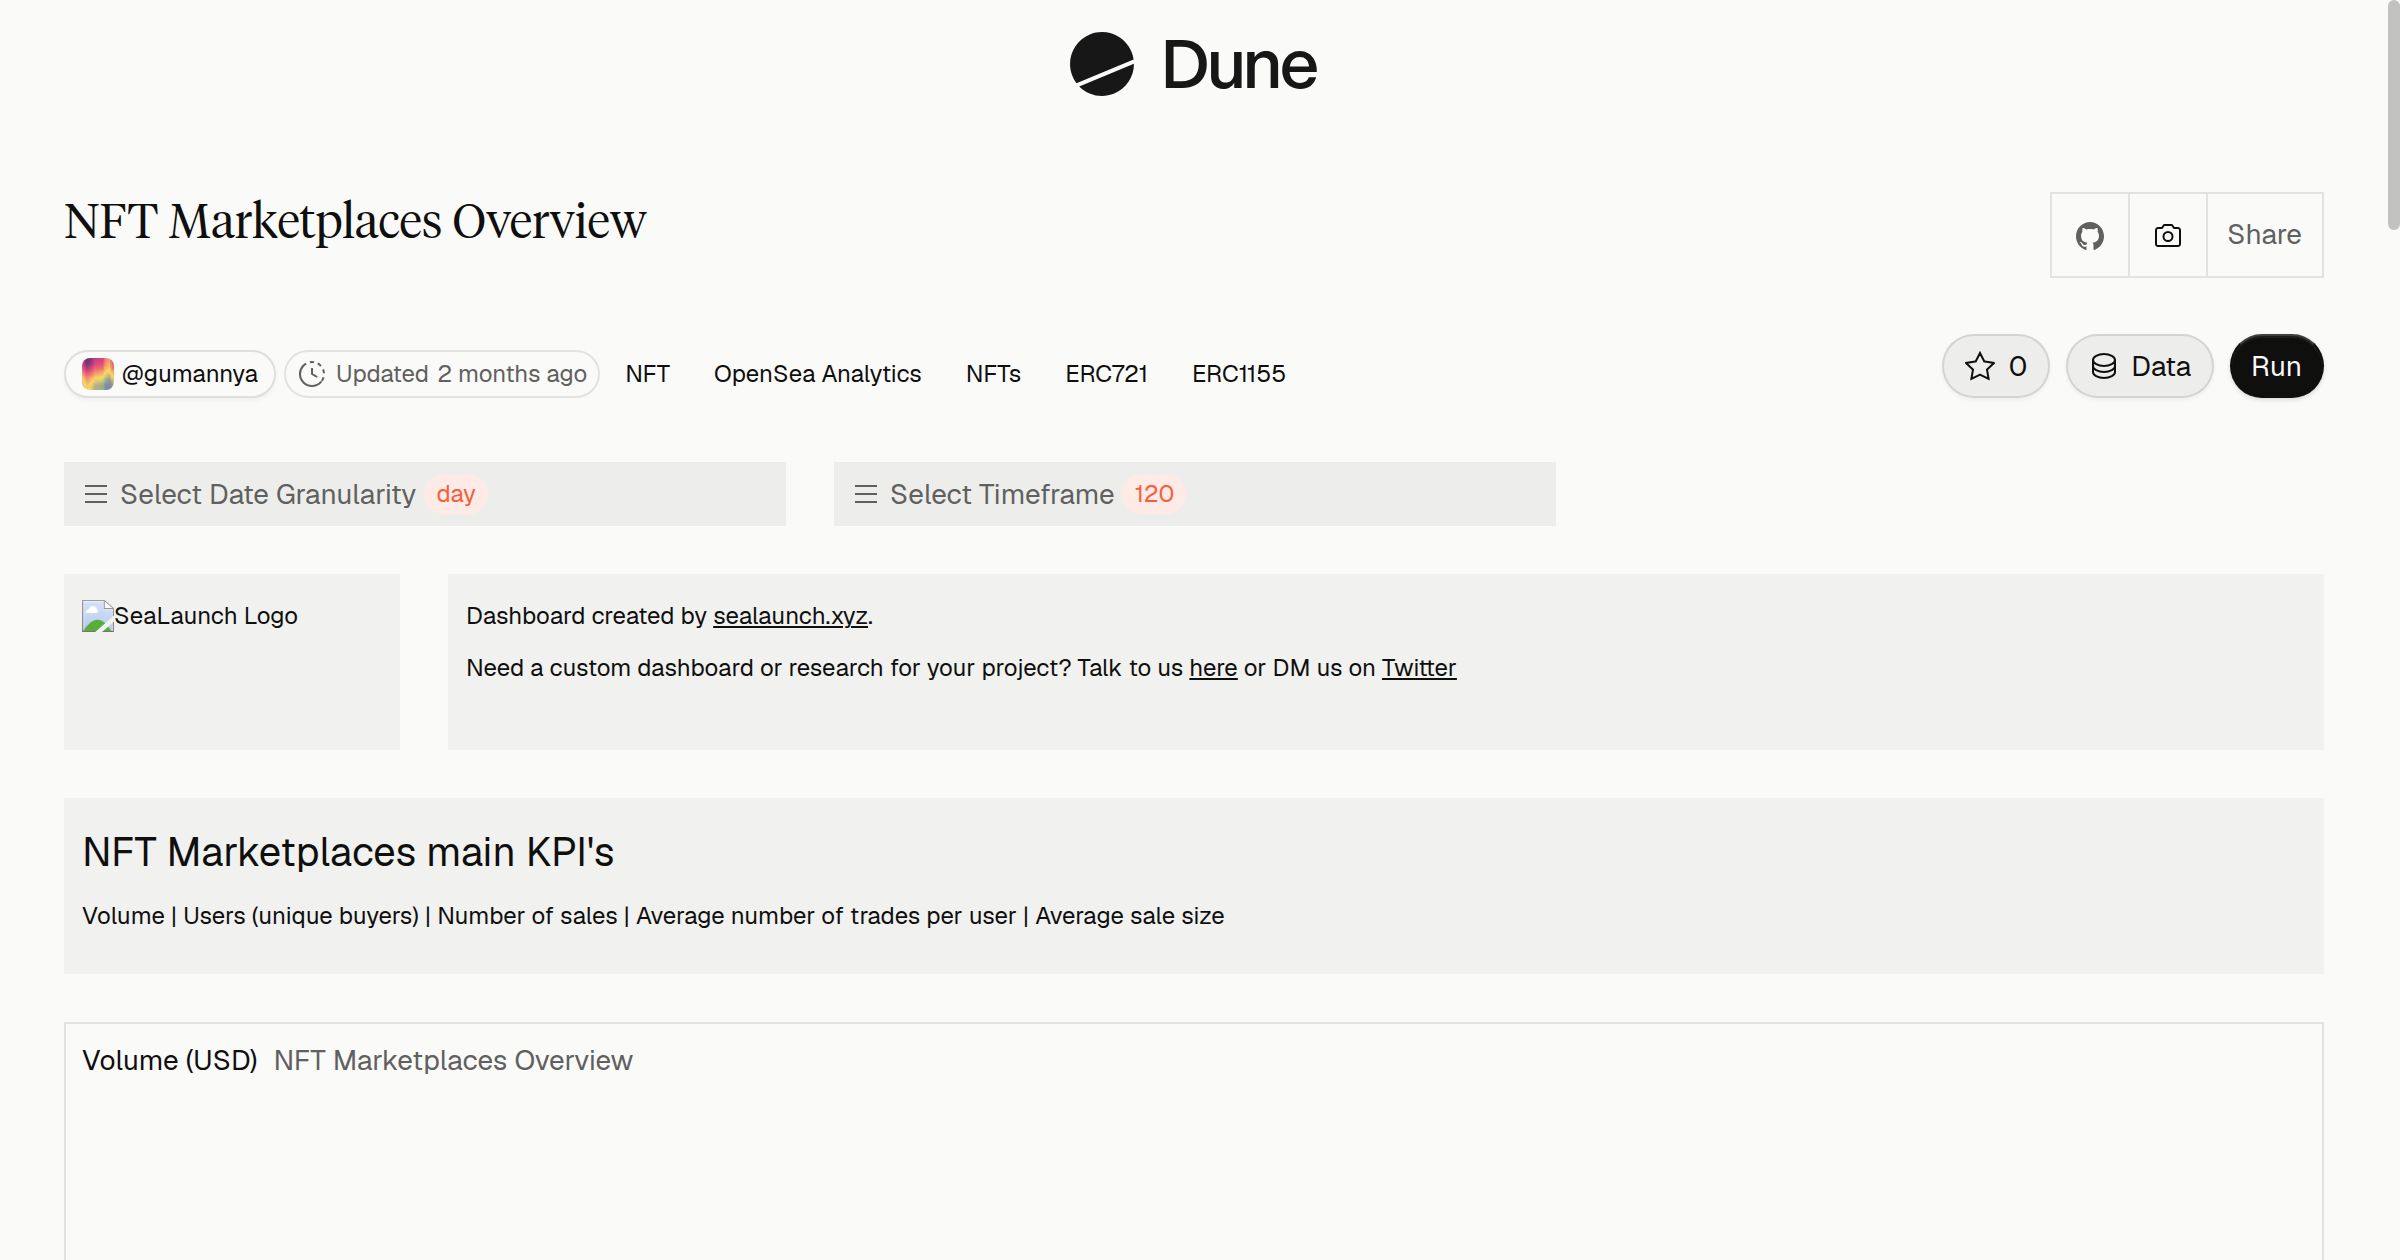Star this dashboard

pyautogui.click(x=1996, y=366)
